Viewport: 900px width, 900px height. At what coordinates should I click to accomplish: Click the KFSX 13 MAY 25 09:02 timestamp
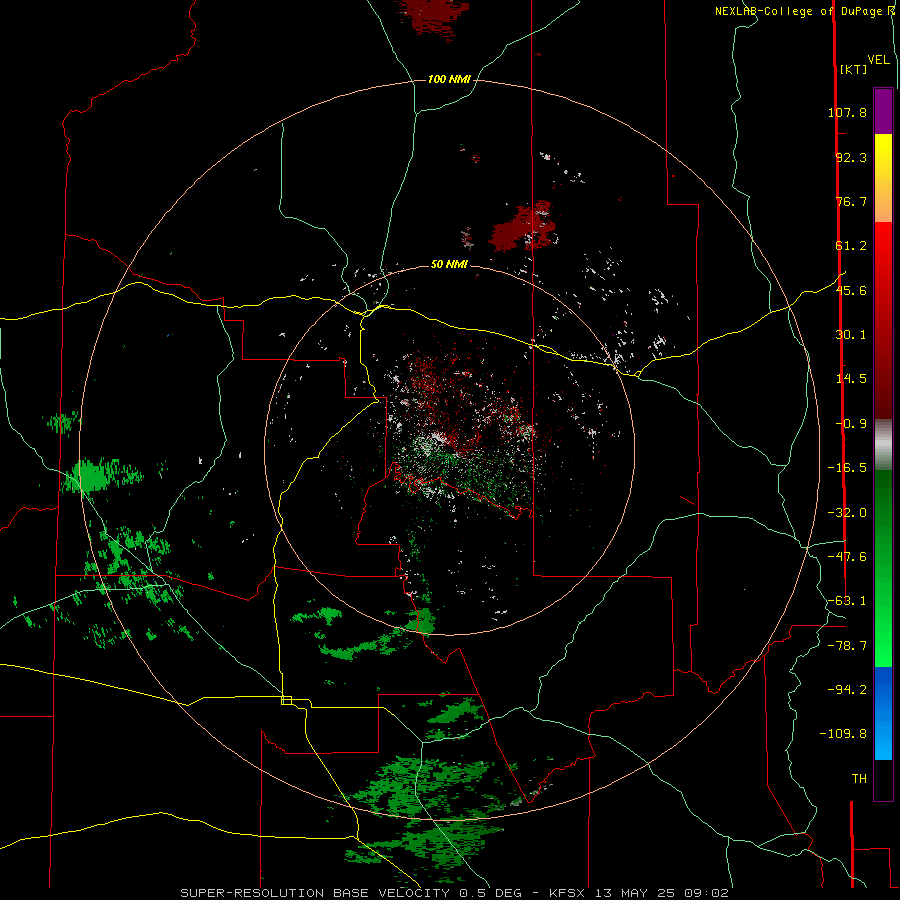[x=639, y=893]
